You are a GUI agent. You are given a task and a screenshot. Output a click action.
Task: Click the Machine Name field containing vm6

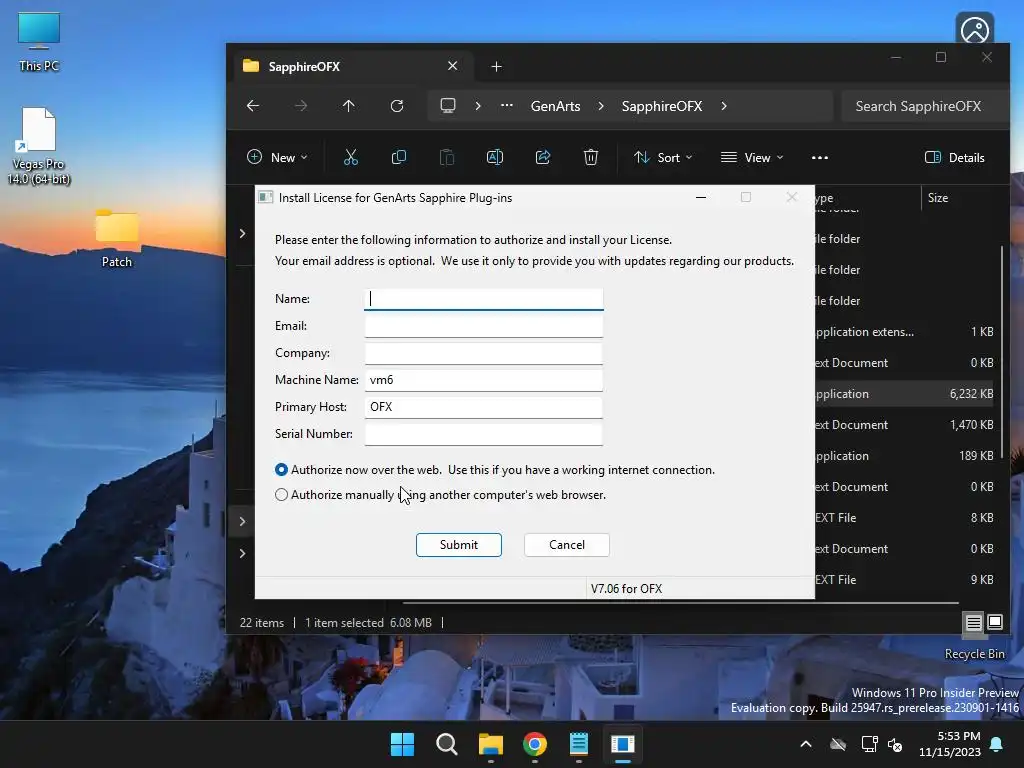click(483, 379)
